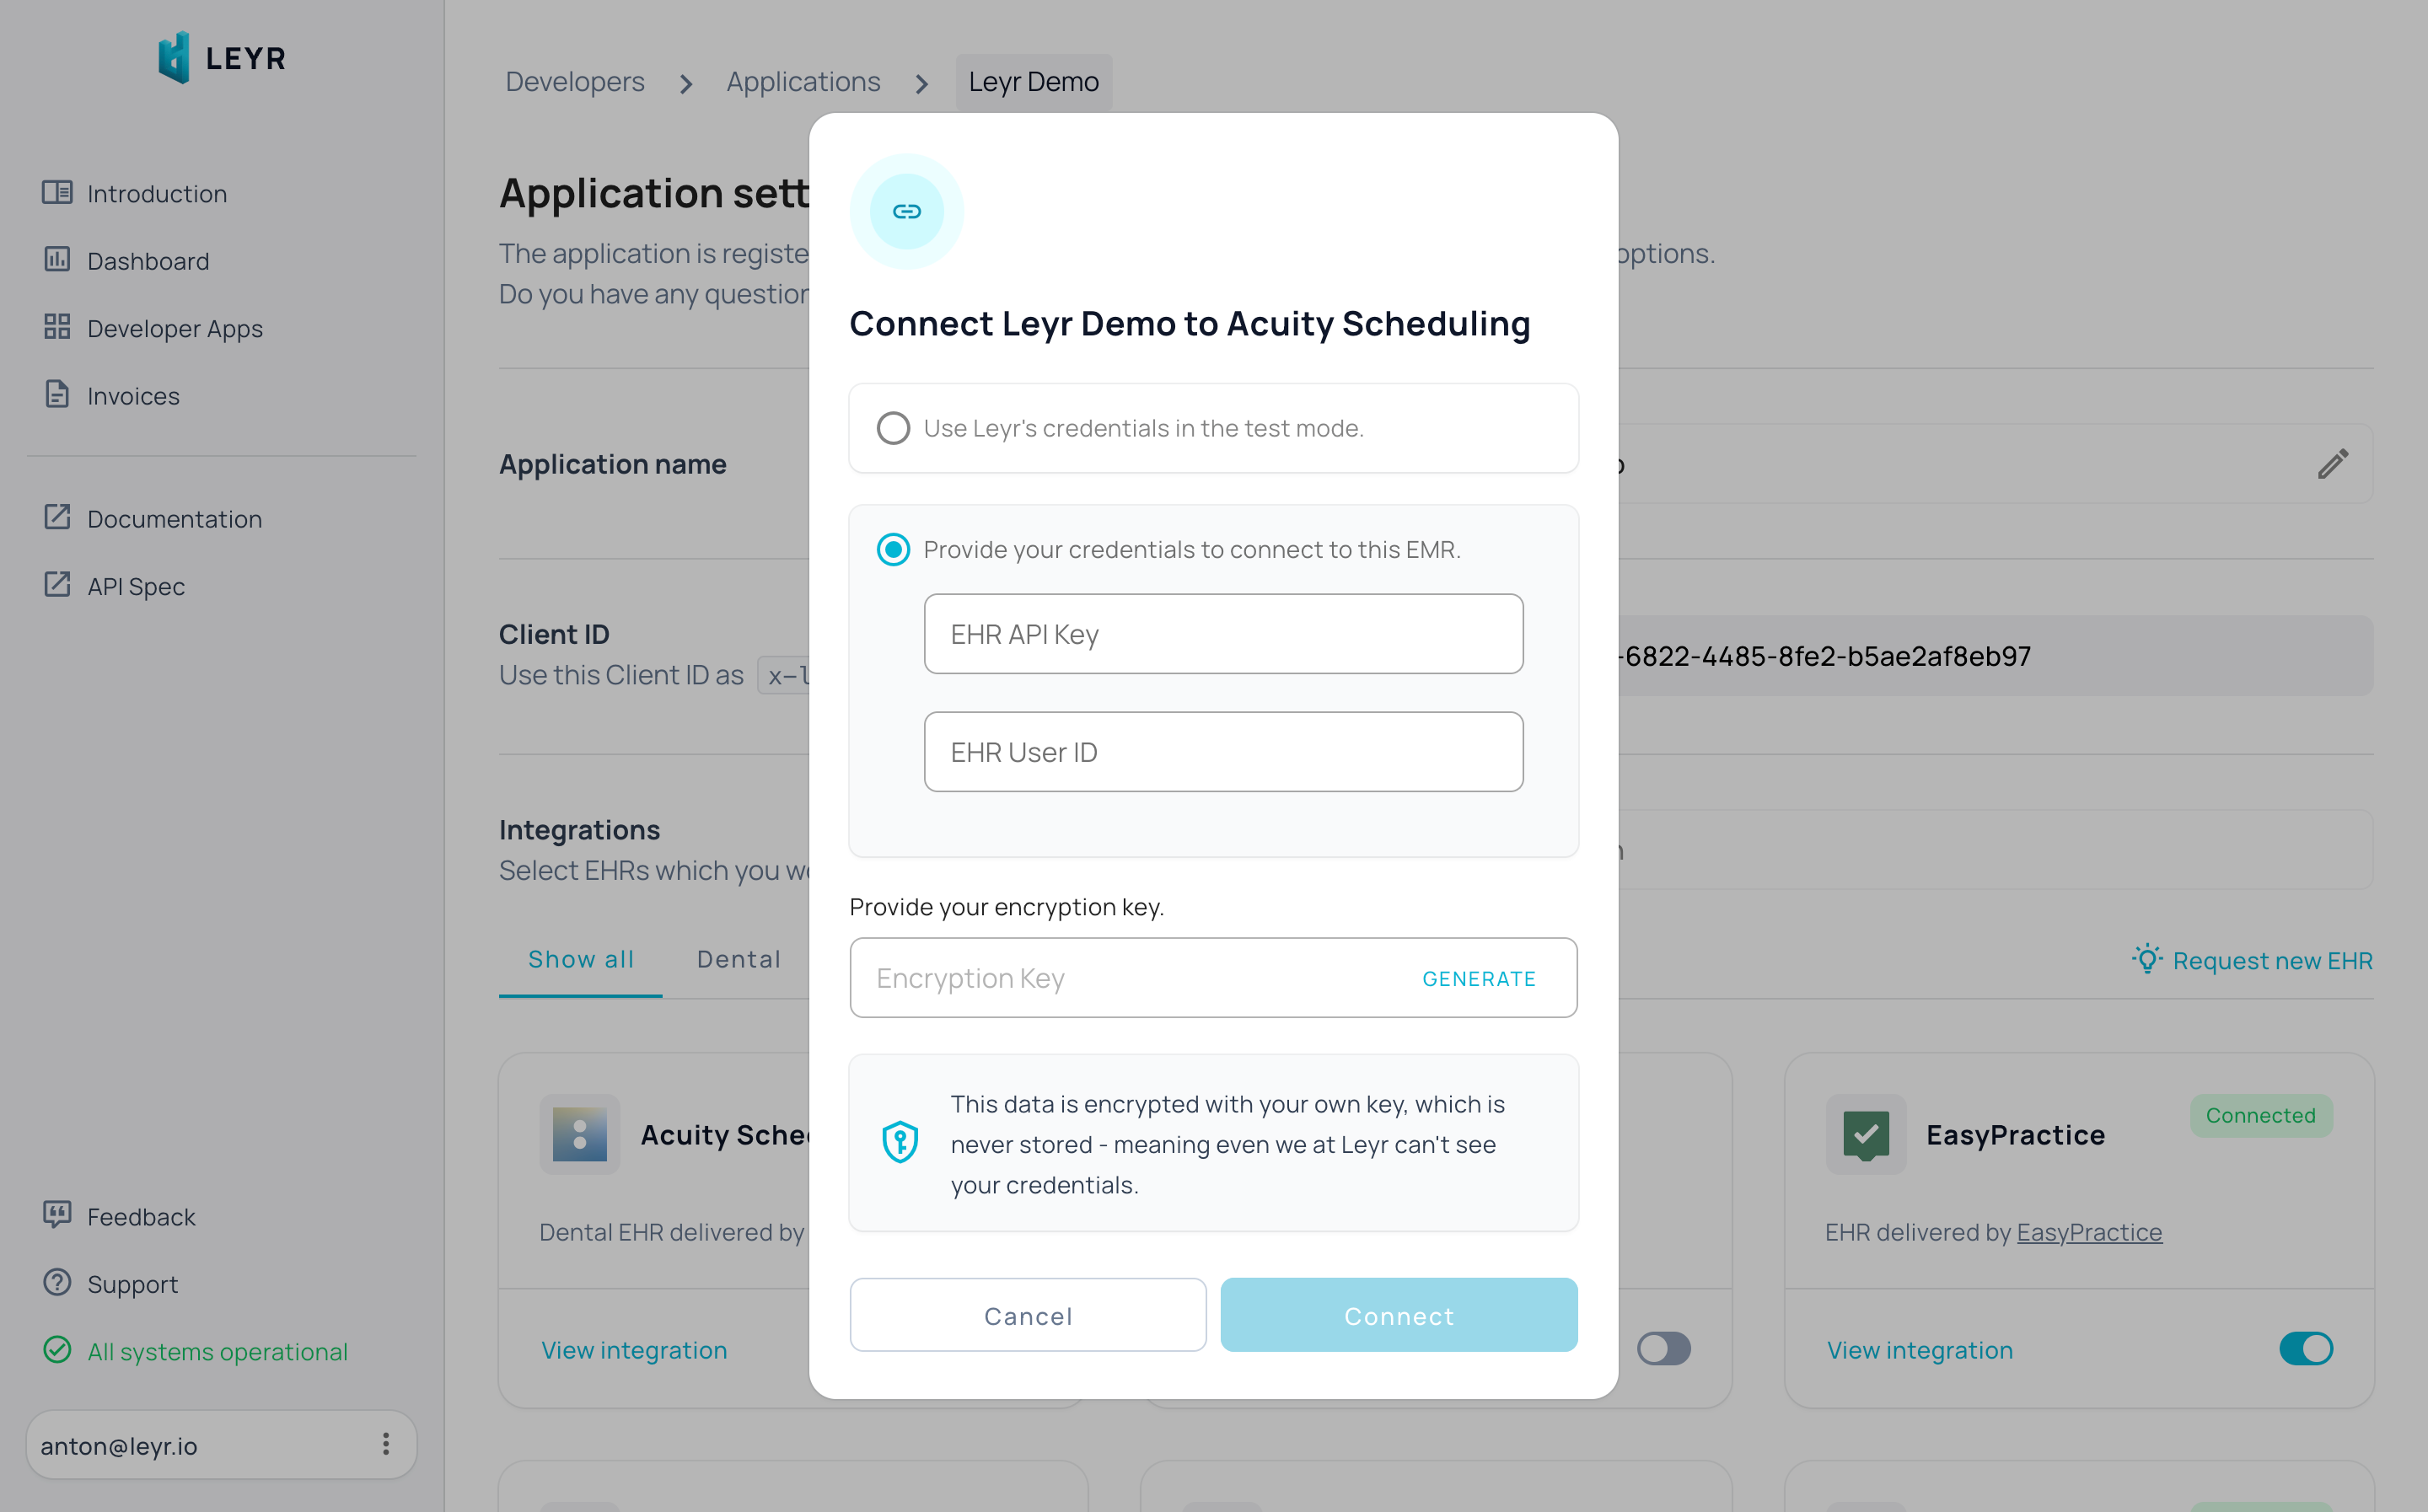2428x1512 pixels.
Task: Click Cancel to dismiss the modal
Action: point(1028,1315)
